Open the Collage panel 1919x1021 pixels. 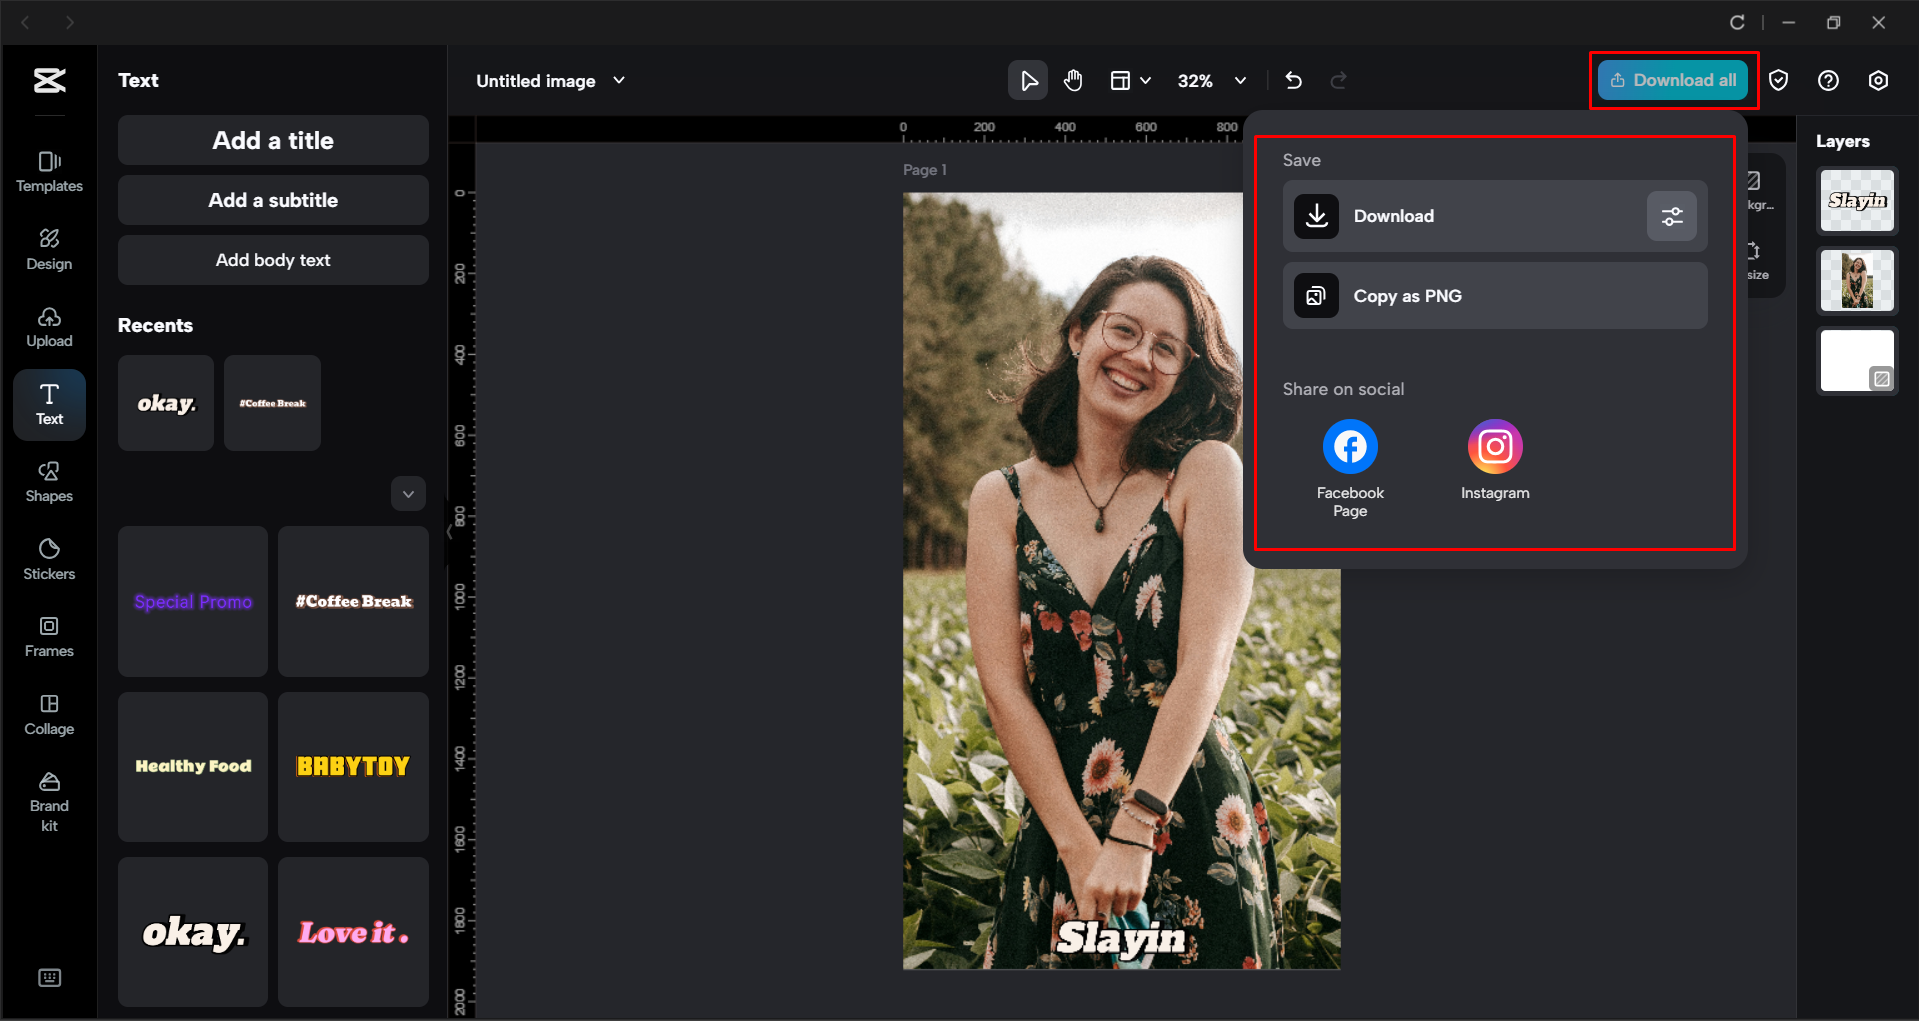[49, 714]
